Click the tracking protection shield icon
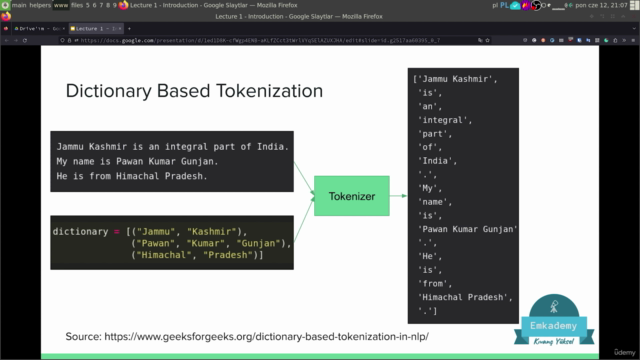 coord(62,40)
